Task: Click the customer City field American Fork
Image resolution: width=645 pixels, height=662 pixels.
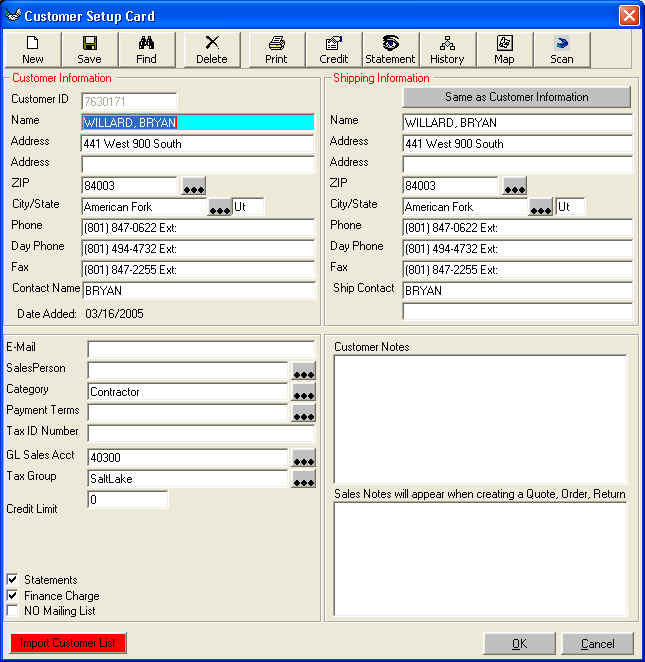Action: pos(144,207)
